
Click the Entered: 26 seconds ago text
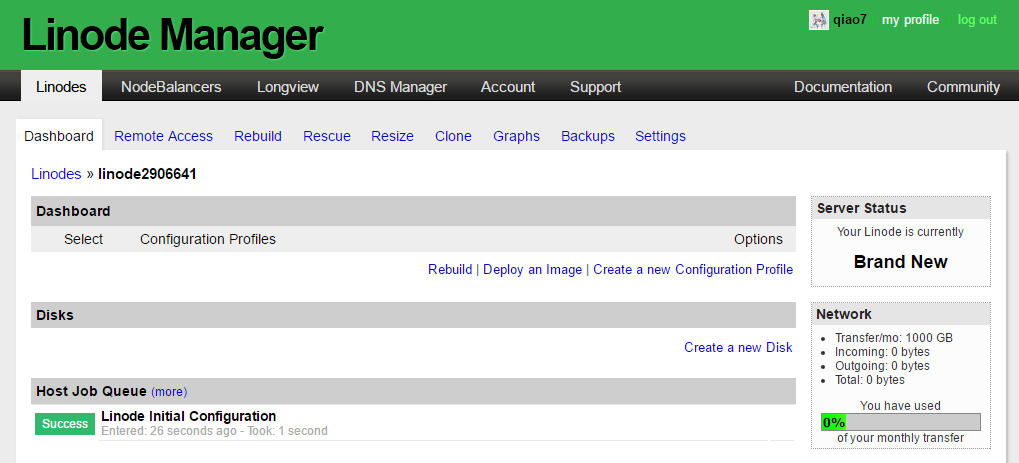coord(169,431)
